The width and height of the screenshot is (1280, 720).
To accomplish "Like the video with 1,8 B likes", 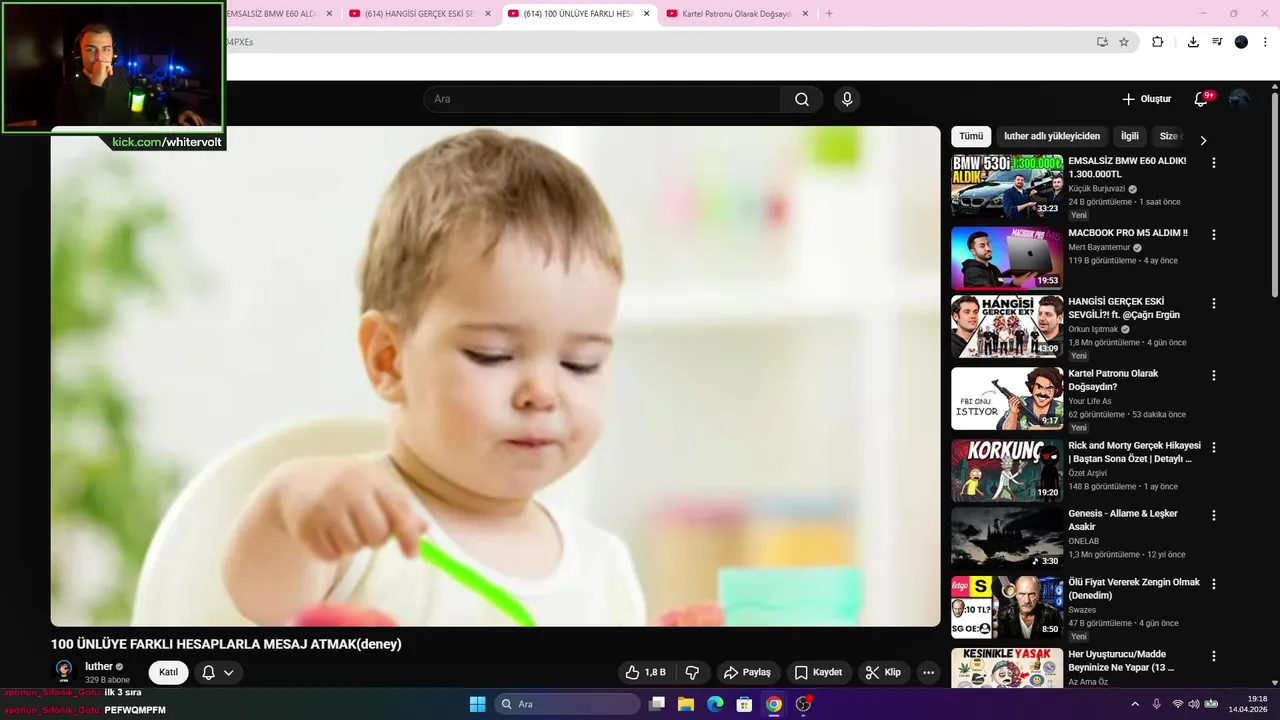I will pos(645,672).
